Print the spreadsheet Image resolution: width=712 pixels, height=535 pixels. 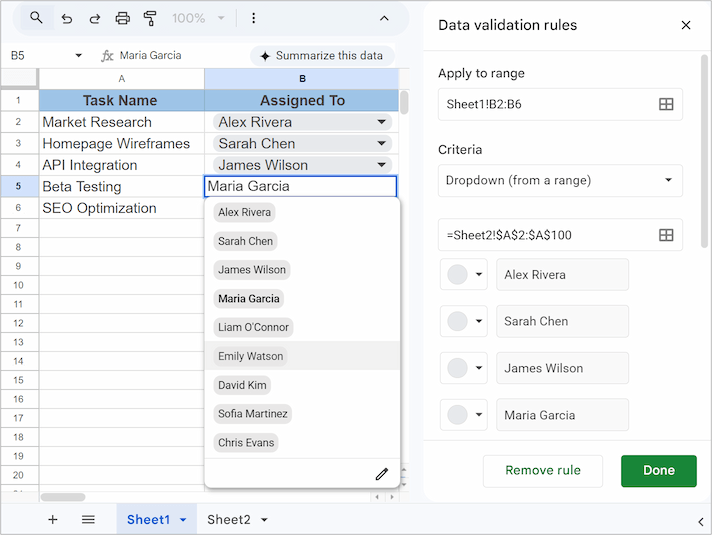pos(123,19)
